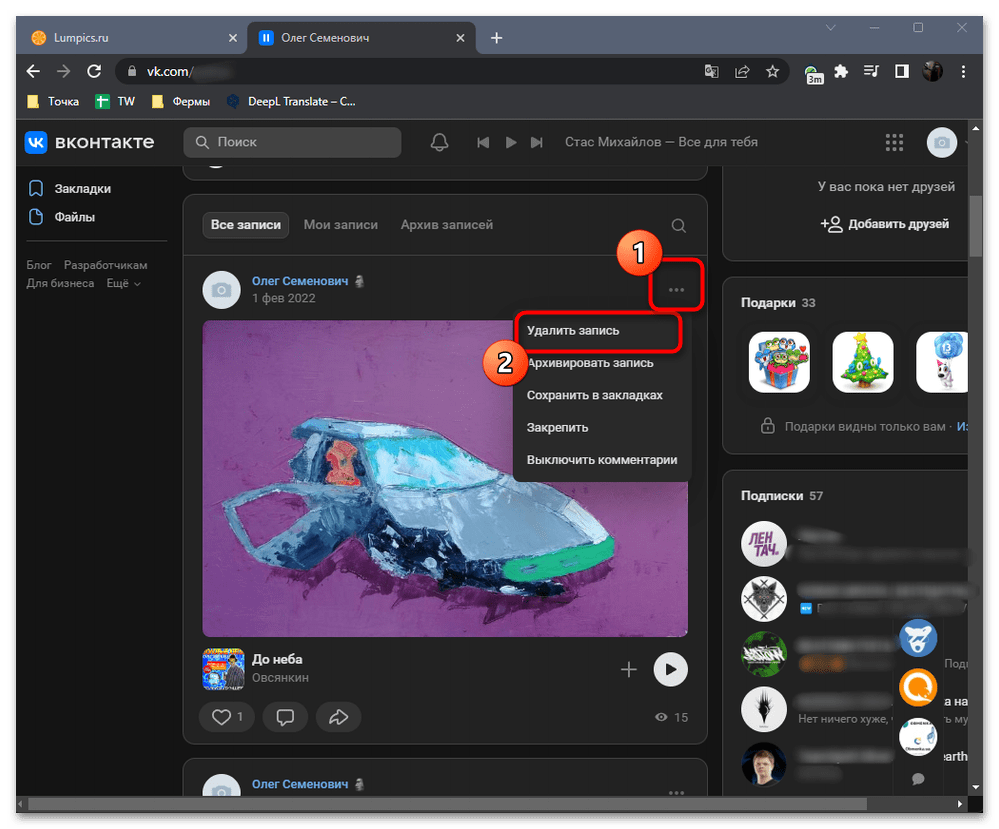This screenshot has width=999, height=829.
Task: Switch to Мои записи tab
Action: 340,225
